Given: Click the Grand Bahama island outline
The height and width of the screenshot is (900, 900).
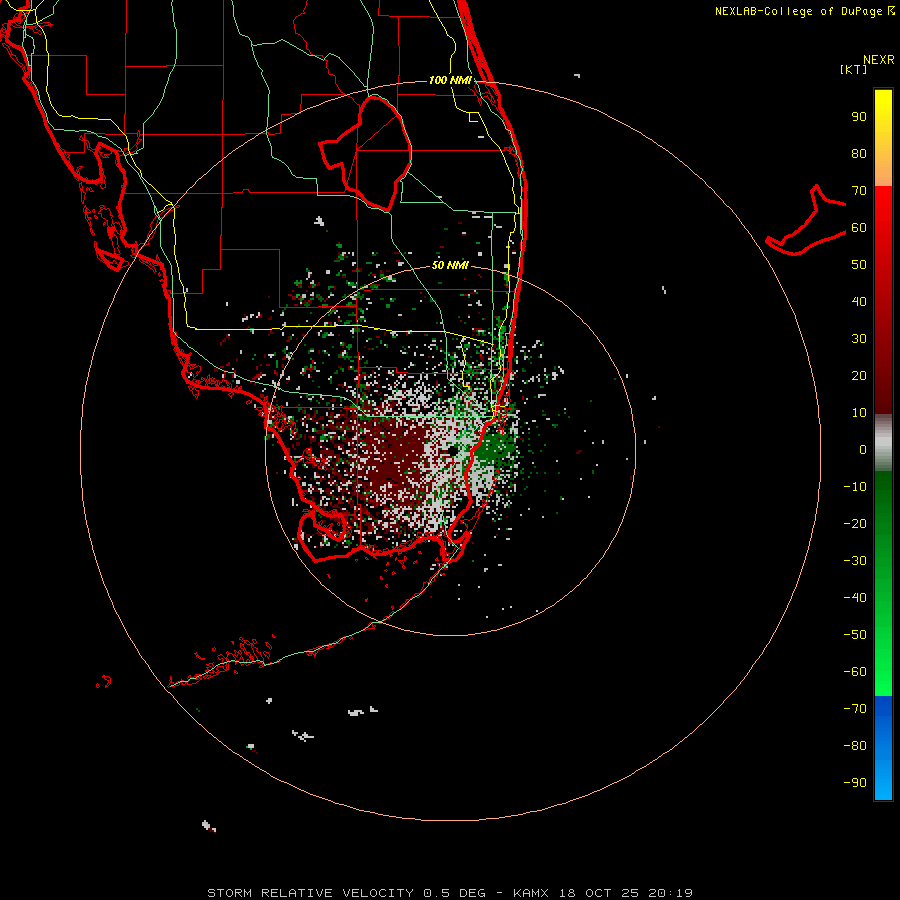Looking at the screenshot, I should pos(806,221).
